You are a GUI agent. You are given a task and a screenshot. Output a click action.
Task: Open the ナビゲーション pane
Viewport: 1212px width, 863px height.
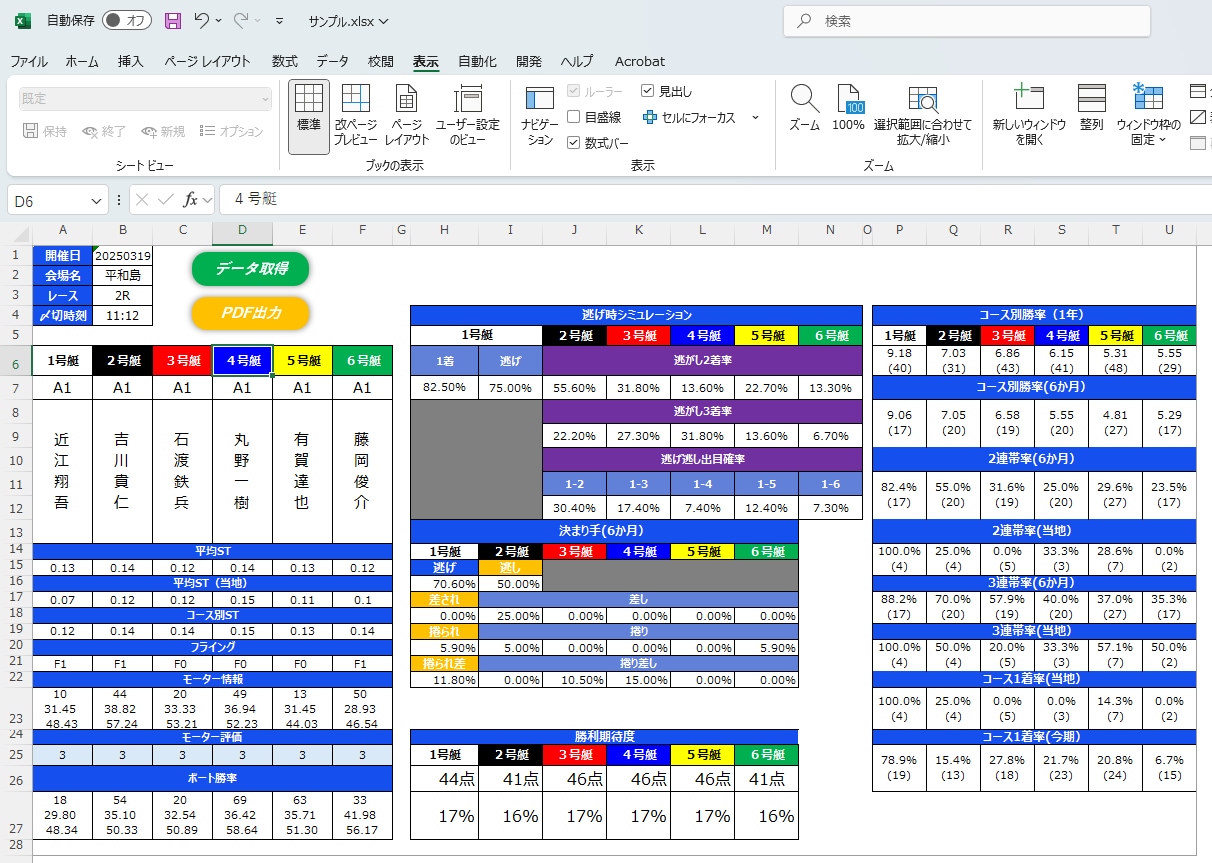coord(540,116)
